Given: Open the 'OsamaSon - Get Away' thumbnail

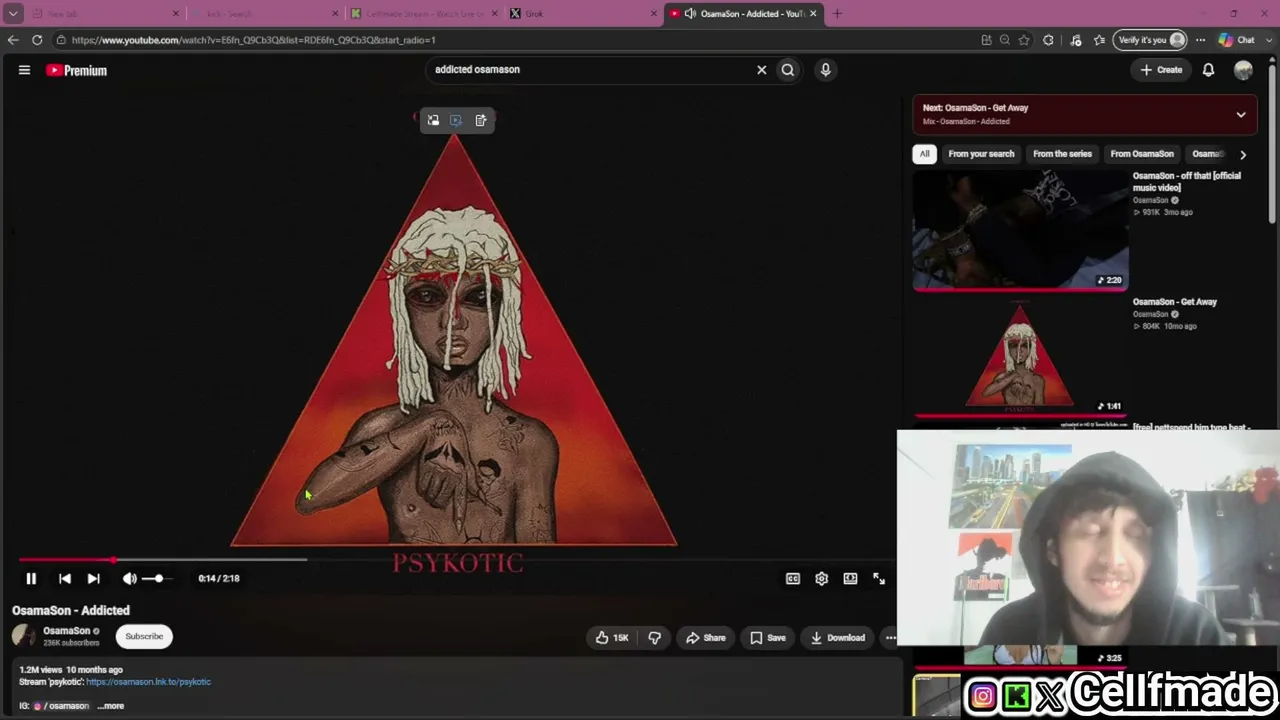Looking at the screenshot, I should 1020,355.
